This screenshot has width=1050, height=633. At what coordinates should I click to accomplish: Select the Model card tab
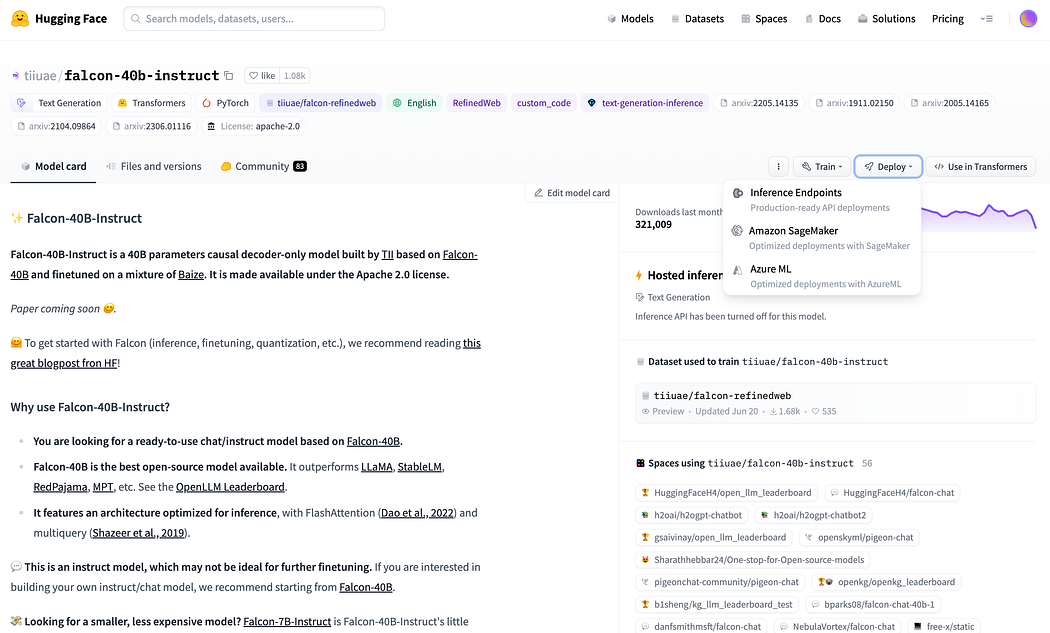pyautogui.click(x=54, y=166)
